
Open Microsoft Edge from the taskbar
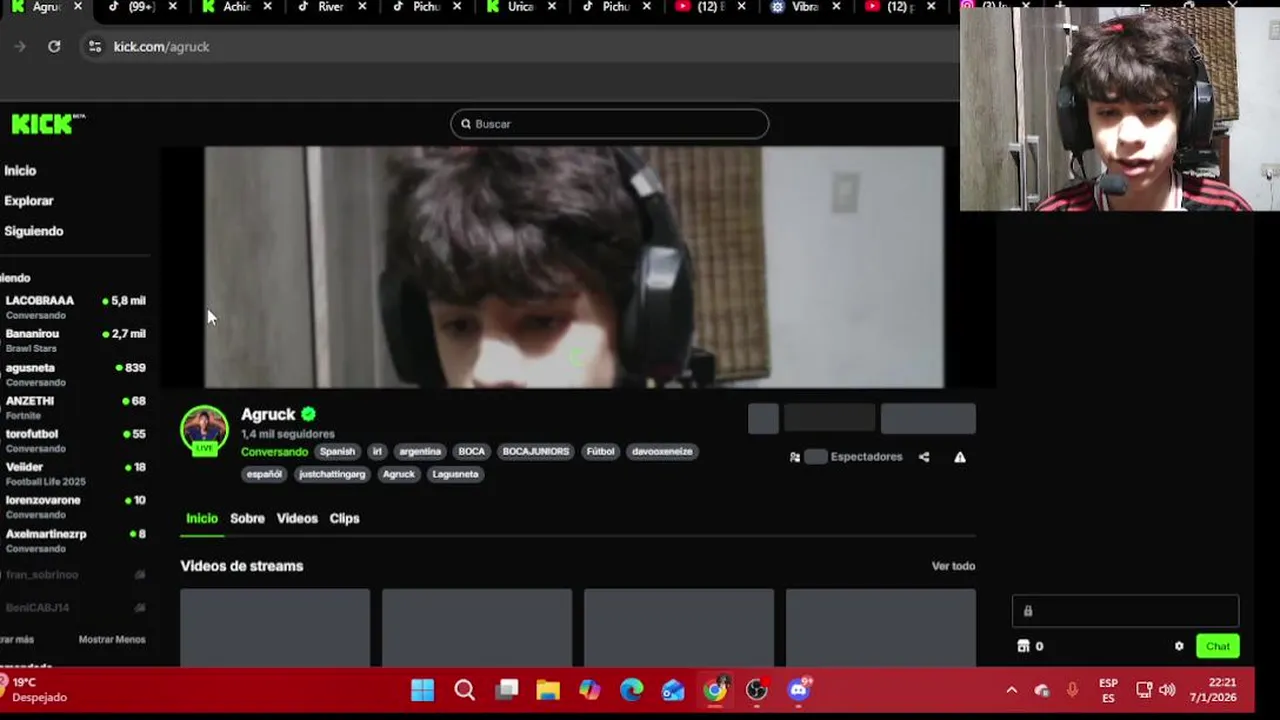pos(632,690)
